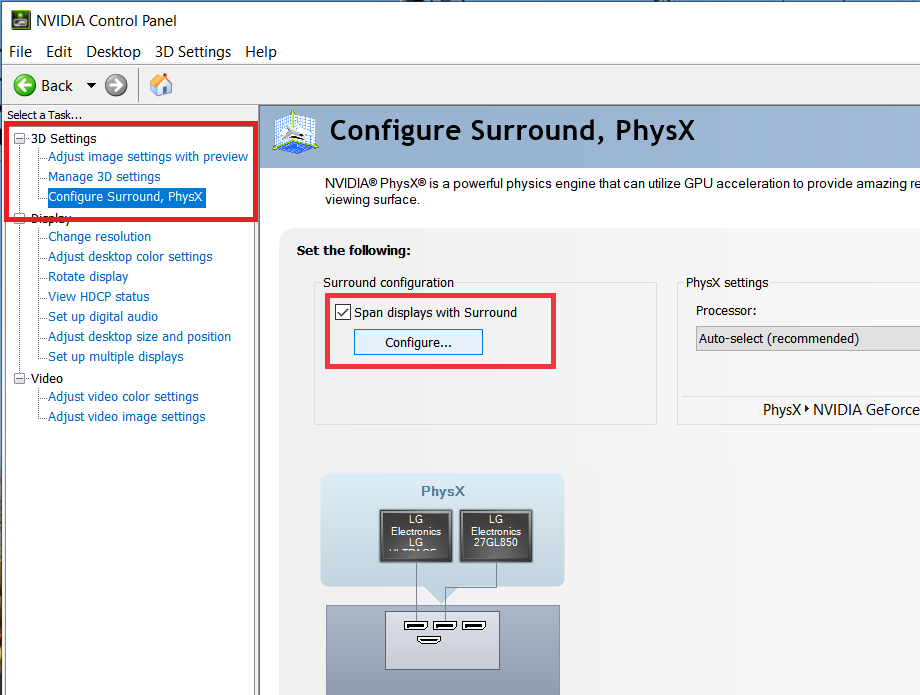This screenshot has width=920, height=695.
Task: Open the Edit menu
Action: [59, 52]
